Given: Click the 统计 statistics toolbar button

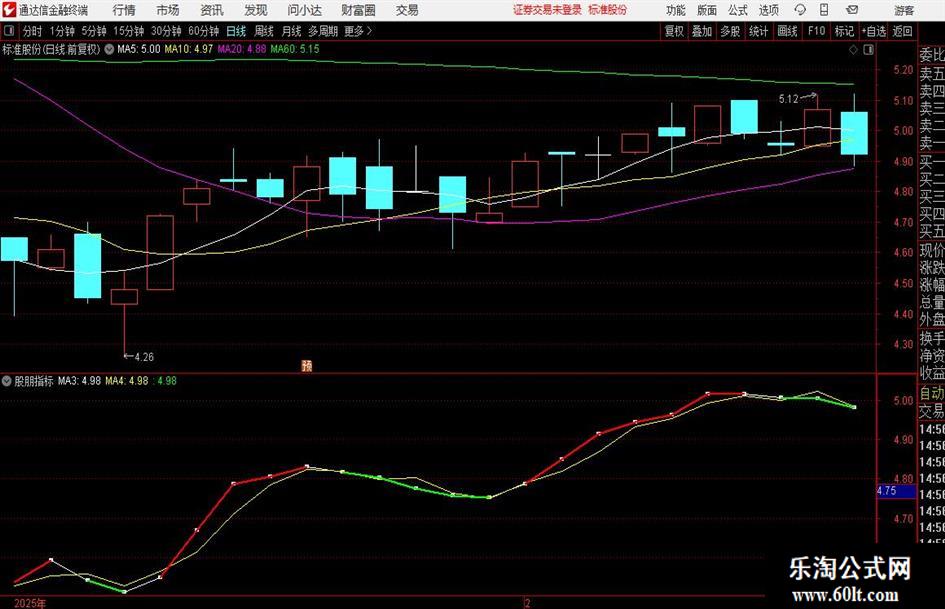Looking at the screenshot, I should [x=758, y=31].
